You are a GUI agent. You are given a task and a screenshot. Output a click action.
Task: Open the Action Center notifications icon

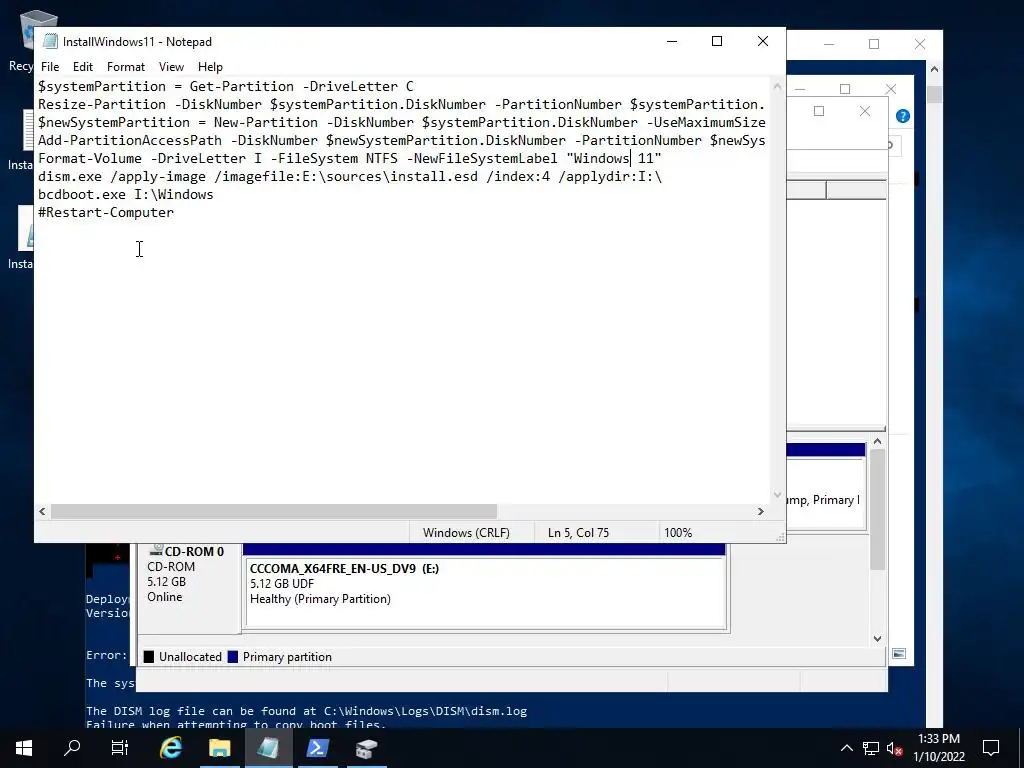pyautogui.click(x=991, y=748)
